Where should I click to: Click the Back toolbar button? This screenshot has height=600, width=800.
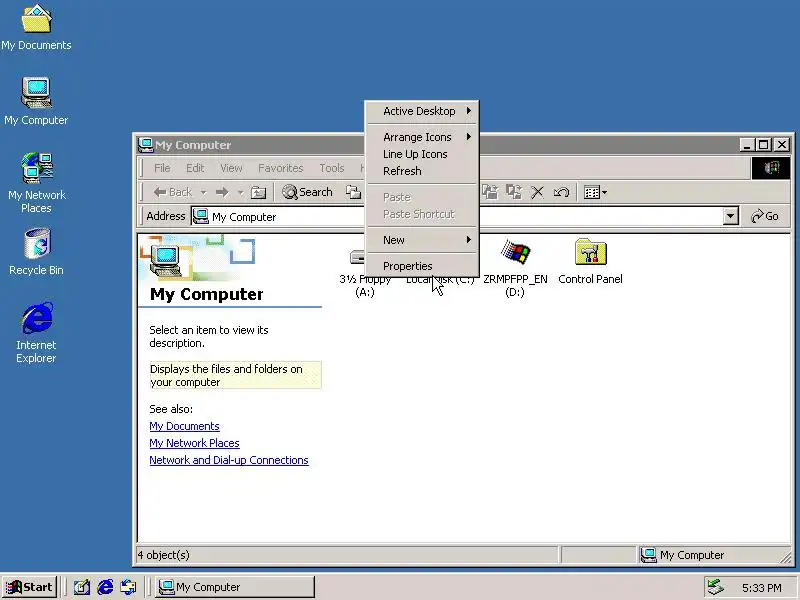(173, 192)
